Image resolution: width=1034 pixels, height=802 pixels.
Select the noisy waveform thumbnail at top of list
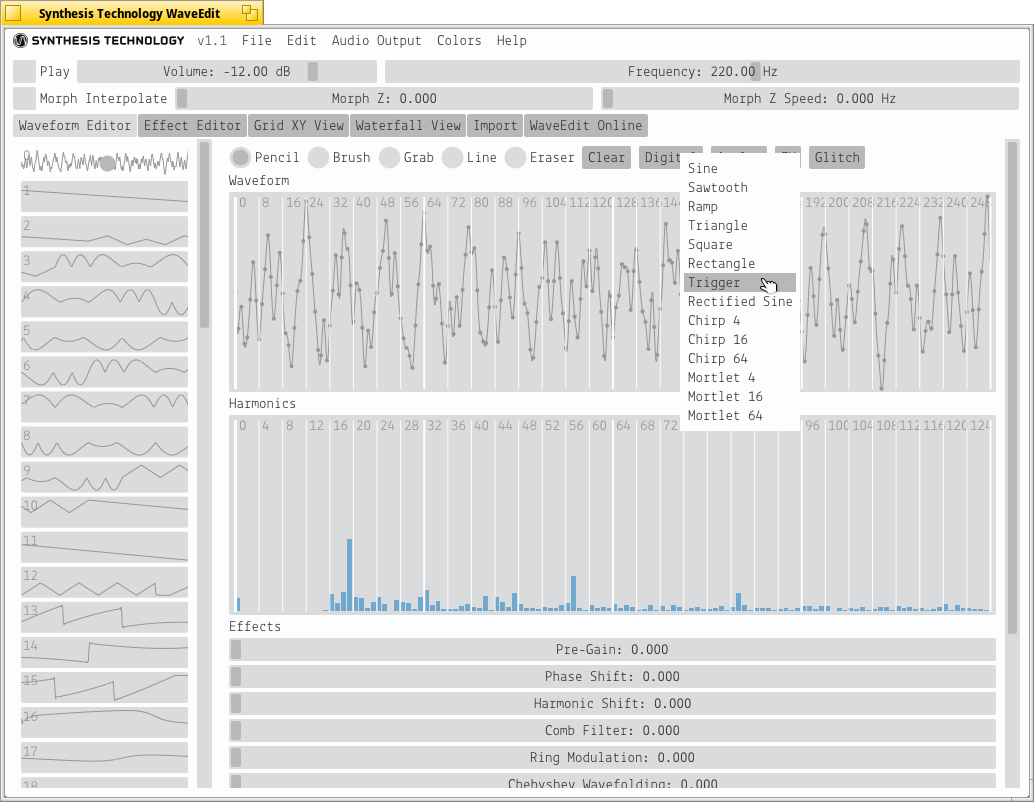(x=104, y=162)
